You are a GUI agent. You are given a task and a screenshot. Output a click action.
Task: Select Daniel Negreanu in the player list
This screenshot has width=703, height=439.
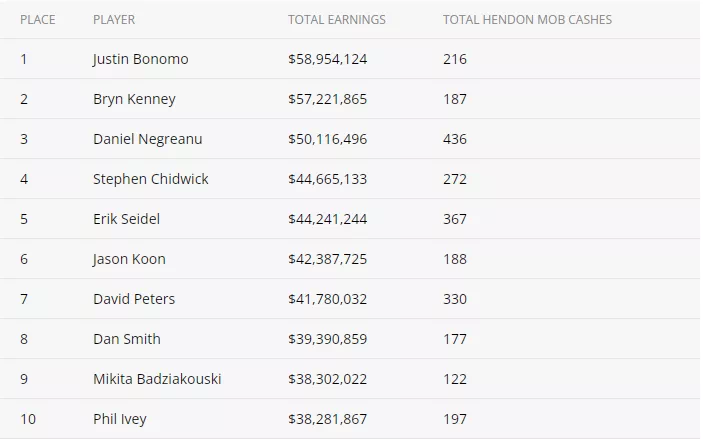(x=147, y=139)
